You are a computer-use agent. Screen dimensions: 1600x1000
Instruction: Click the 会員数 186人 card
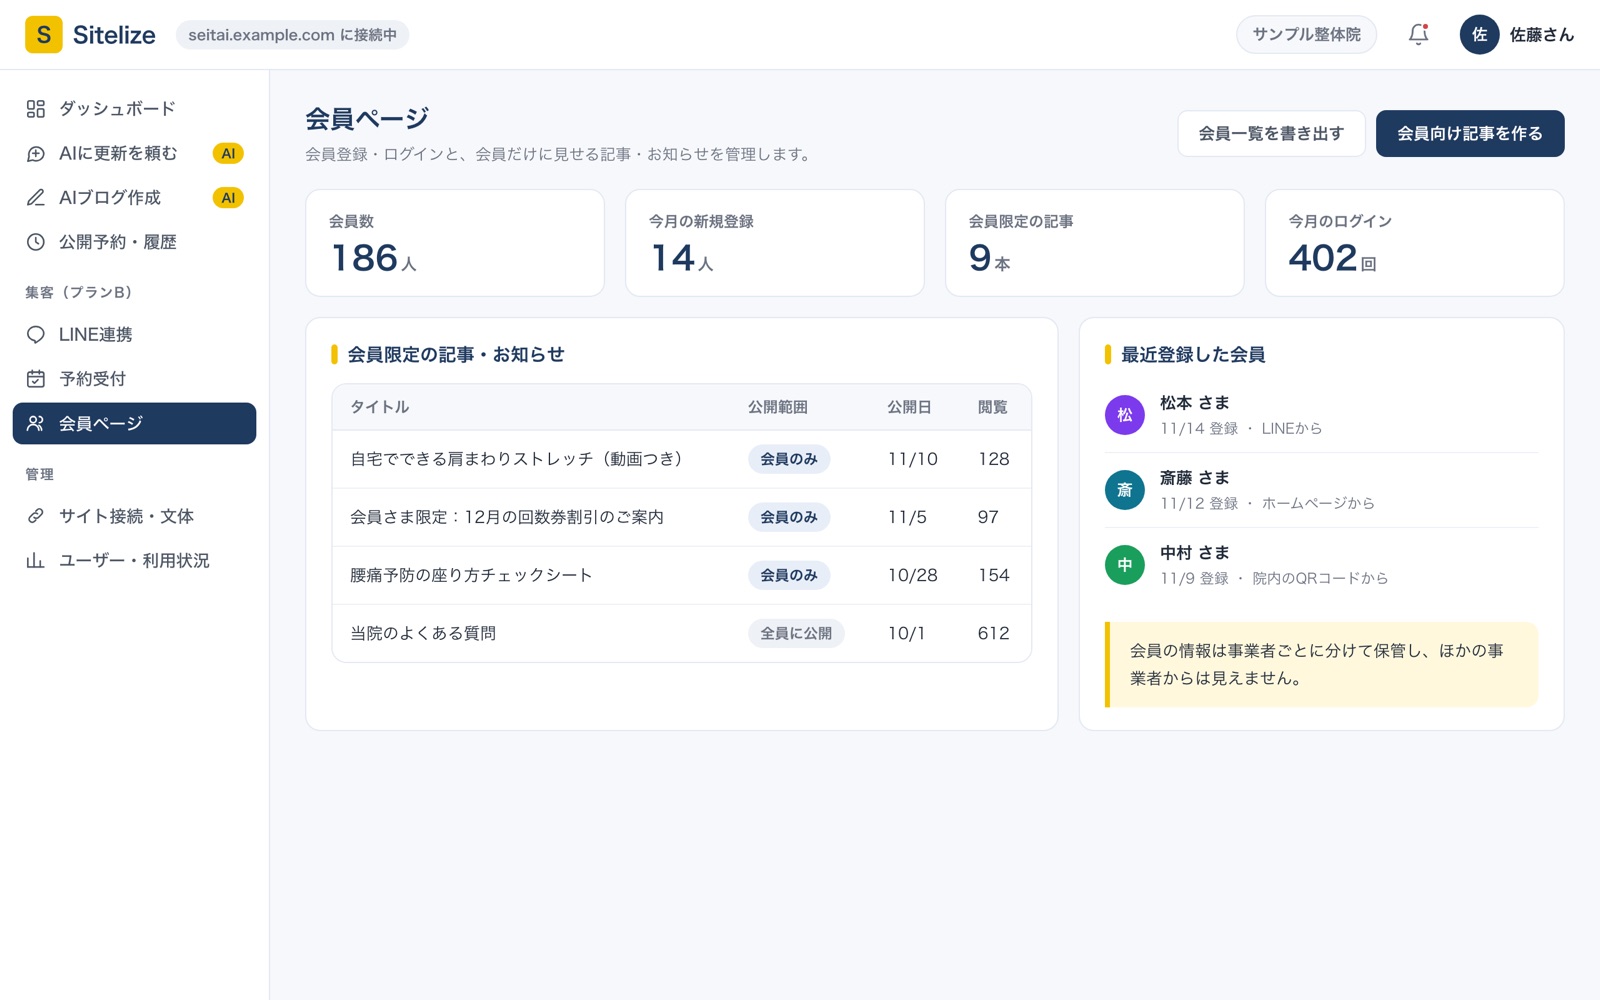tap(455, 243)
